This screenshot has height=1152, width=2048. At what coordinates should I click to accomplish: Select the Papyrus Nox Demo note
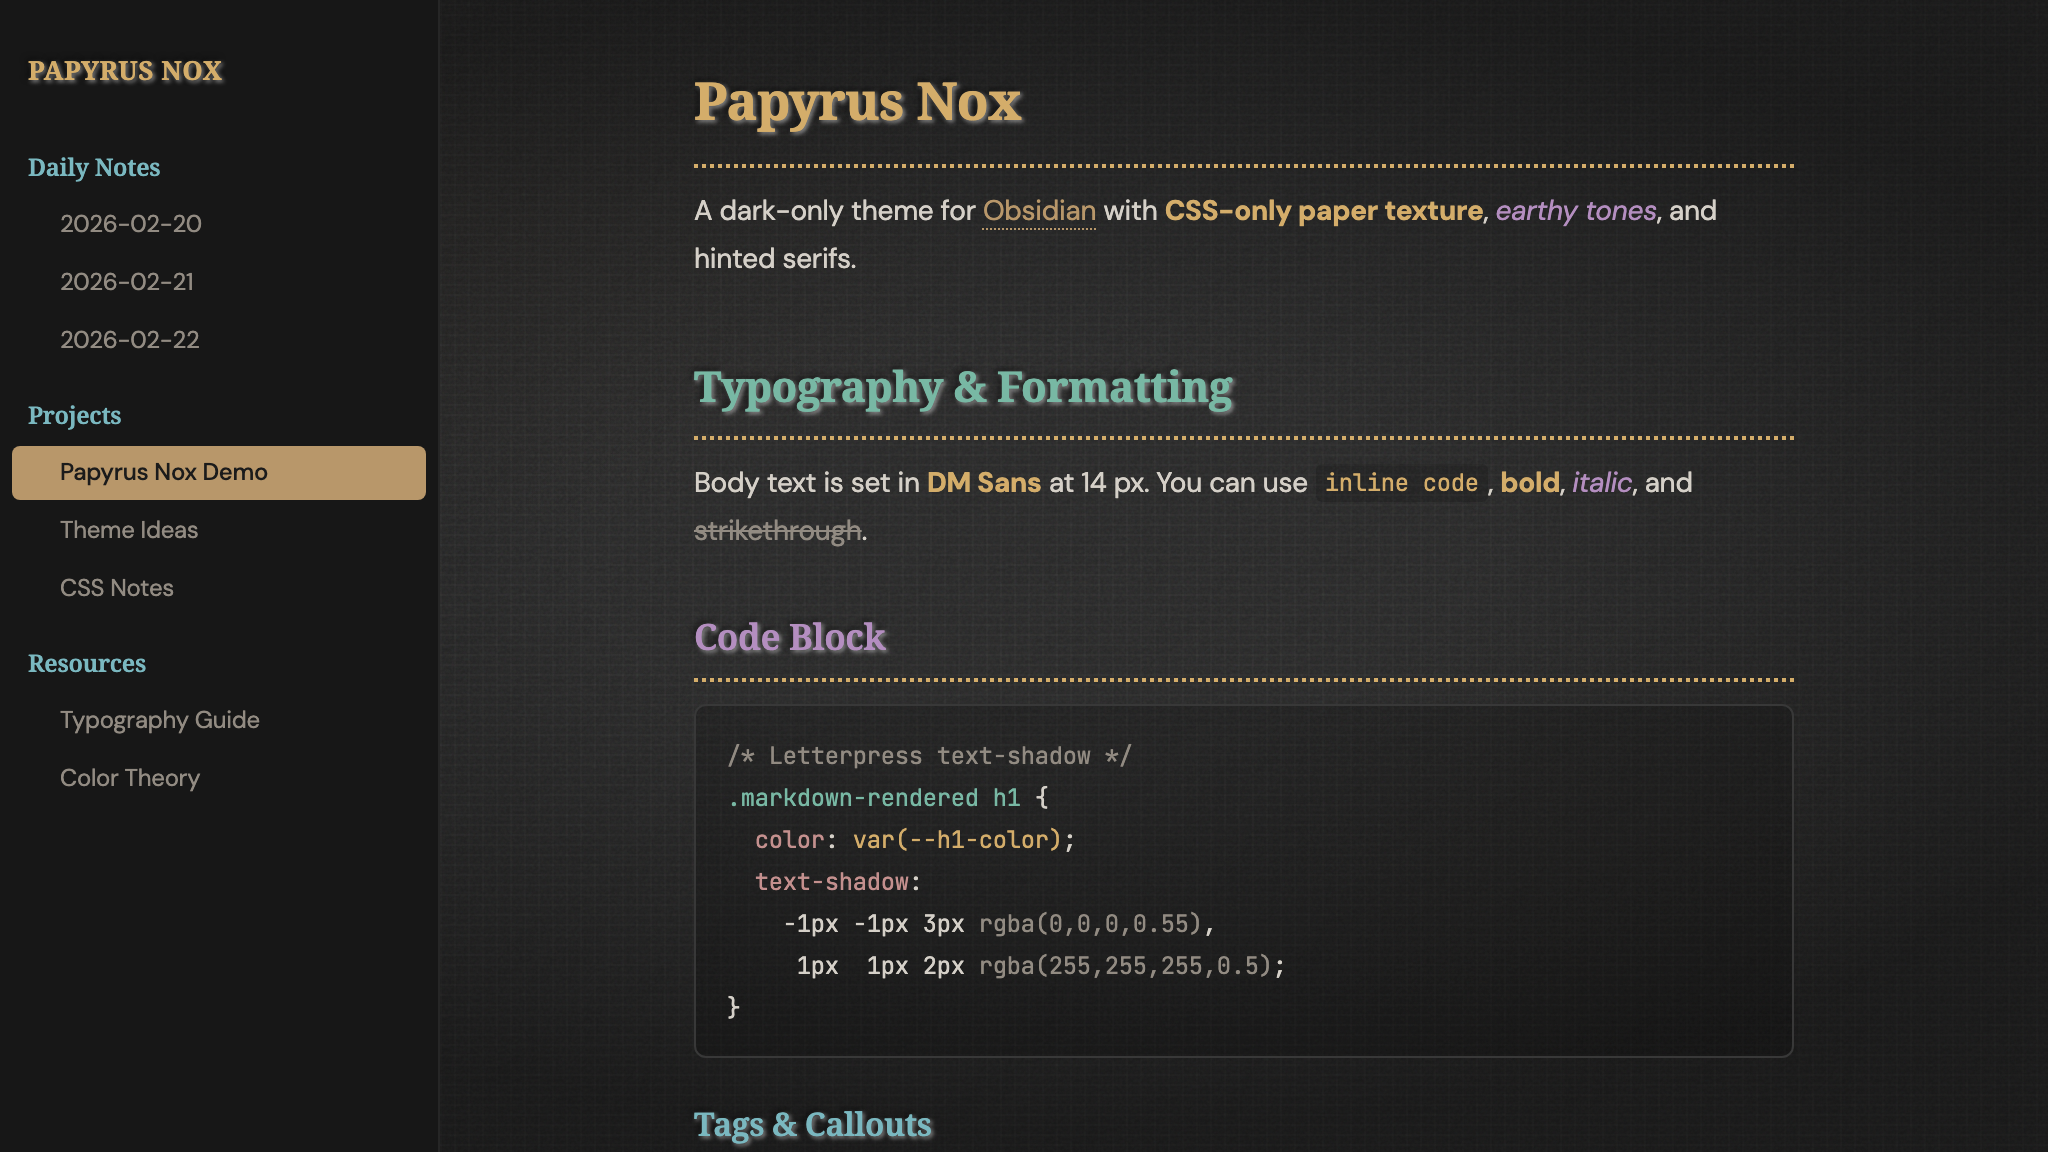click(219, 473)
